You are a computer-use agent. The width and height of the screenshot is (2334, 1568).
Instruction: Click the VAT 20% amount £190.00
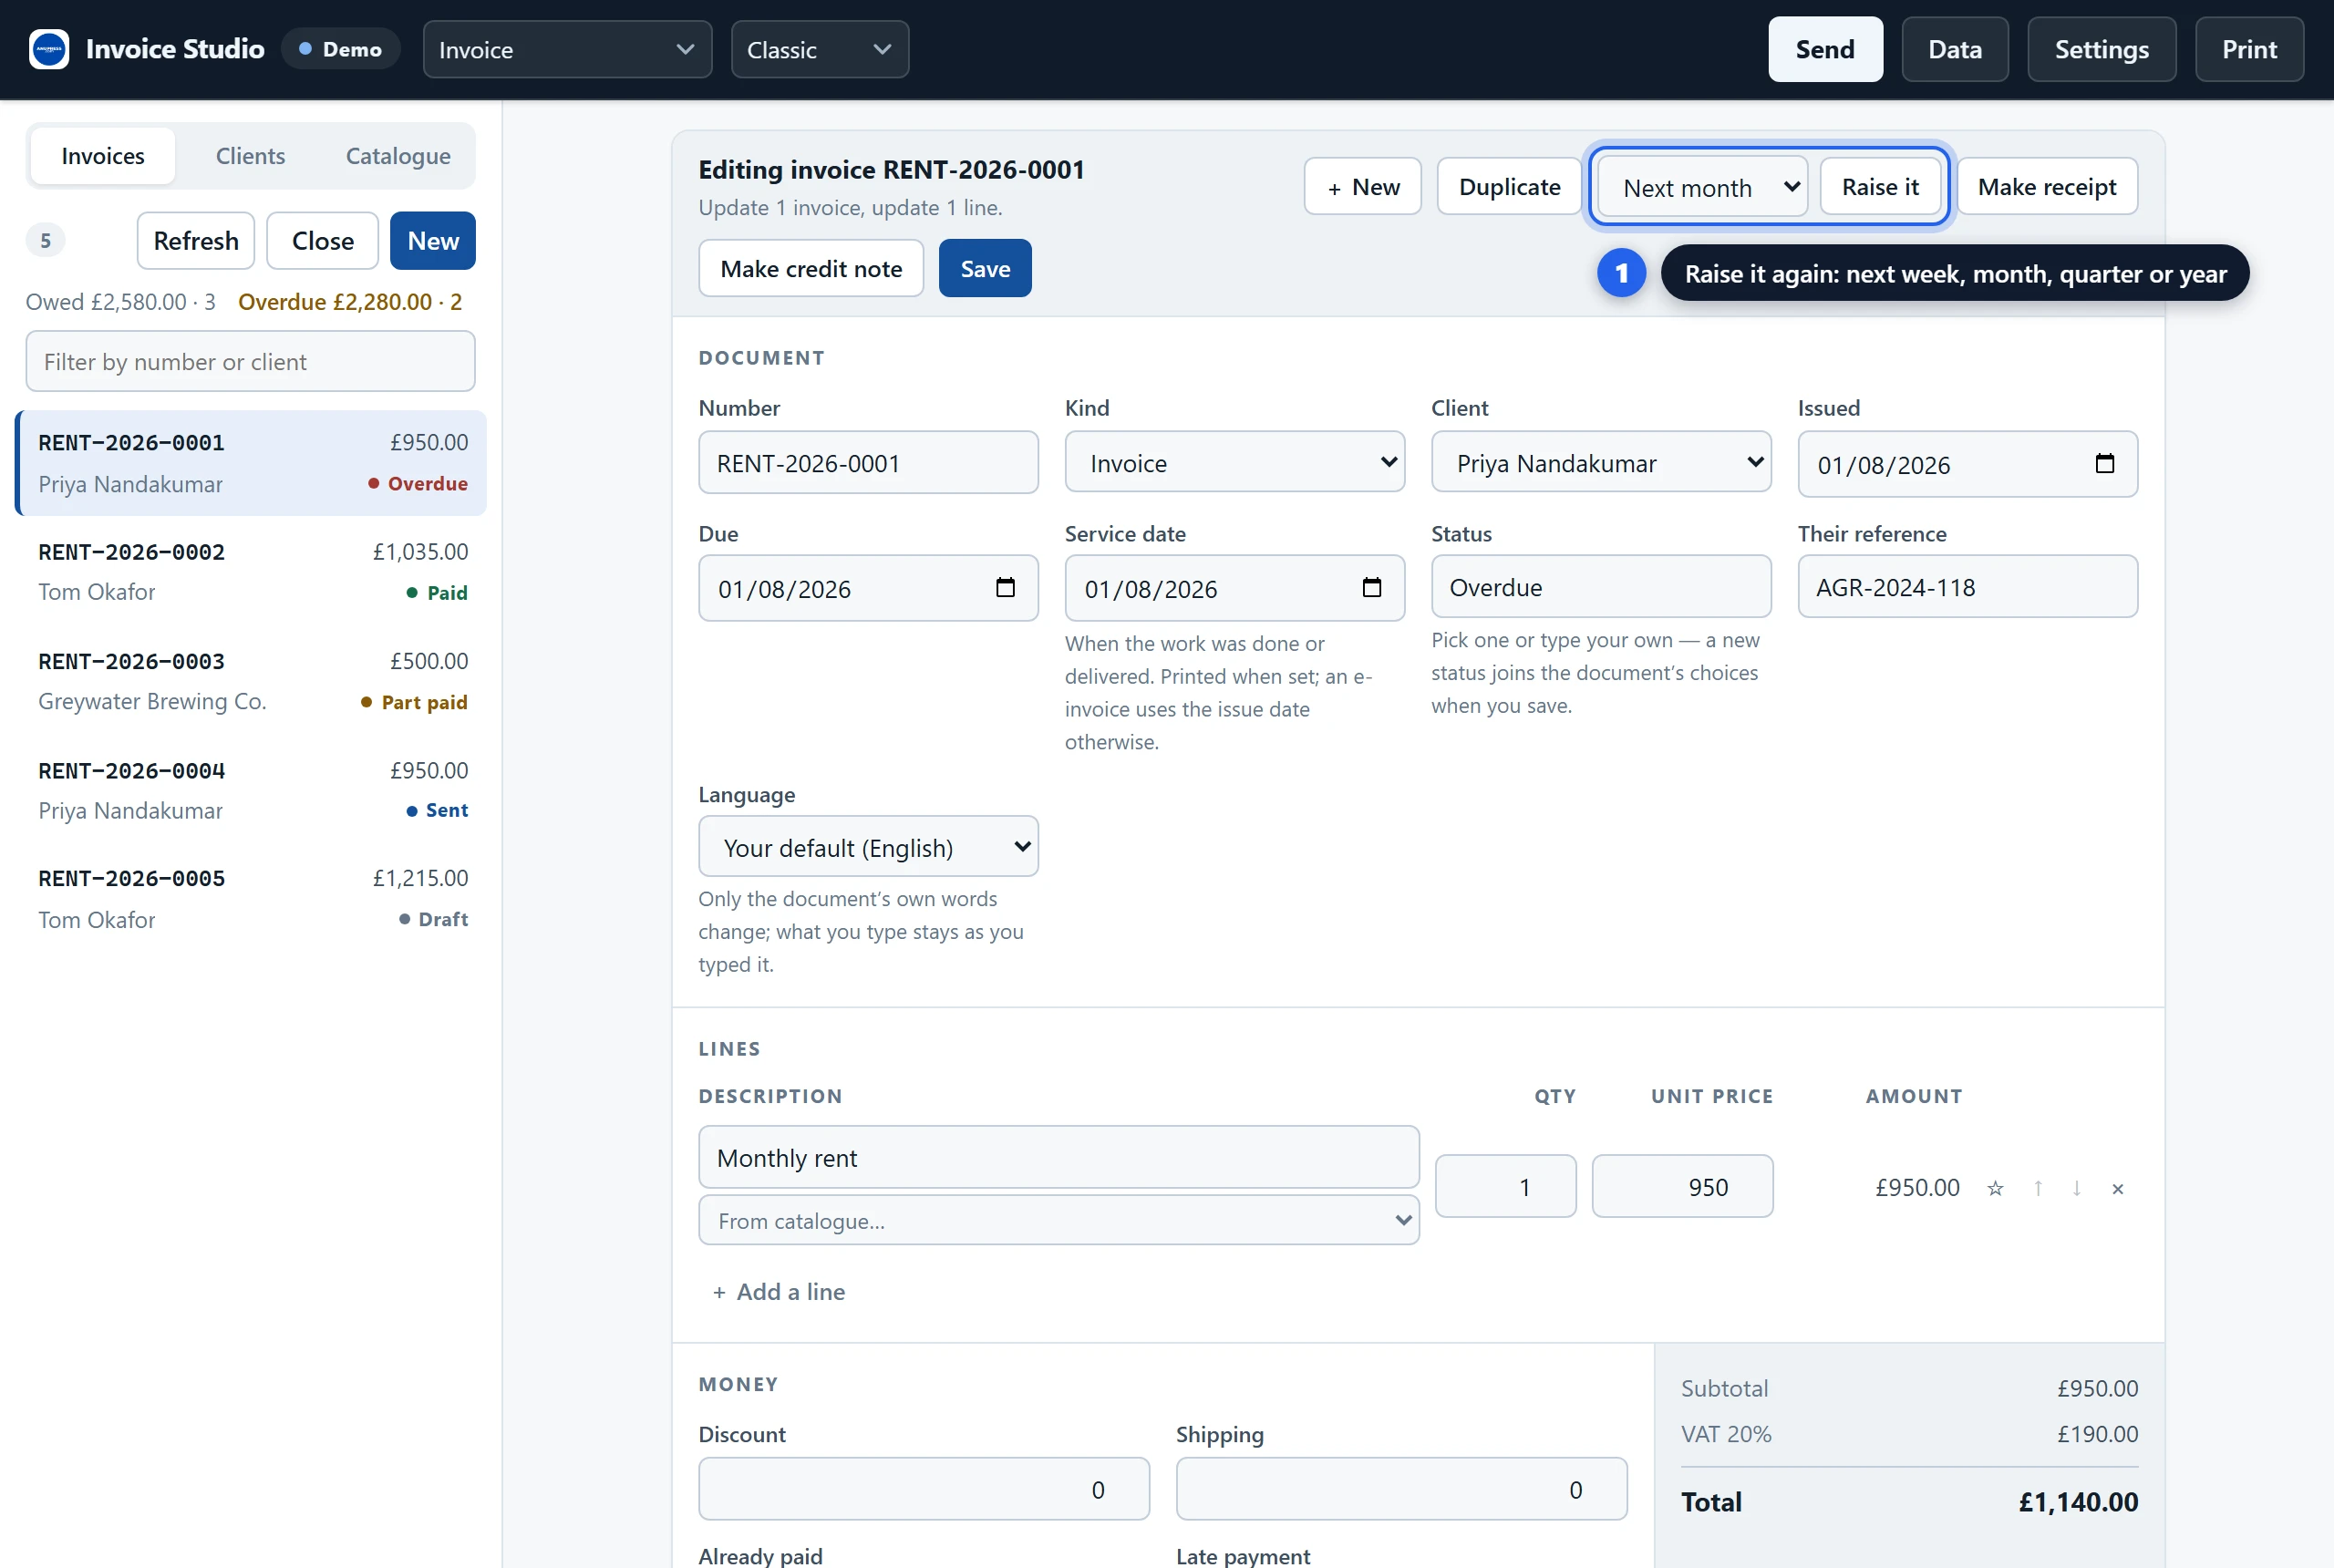click(2097, 1433)
